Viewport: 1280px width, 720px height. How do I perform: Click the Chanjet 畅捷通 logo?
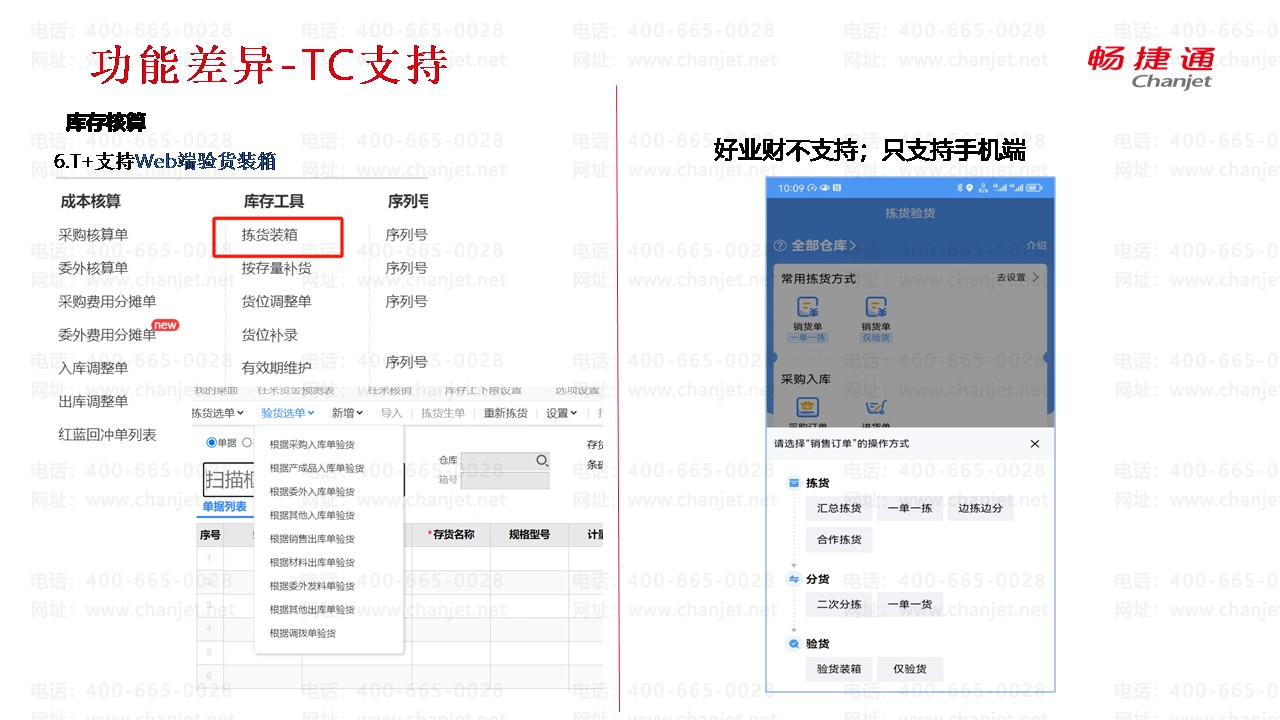(x=1150, y=67)
